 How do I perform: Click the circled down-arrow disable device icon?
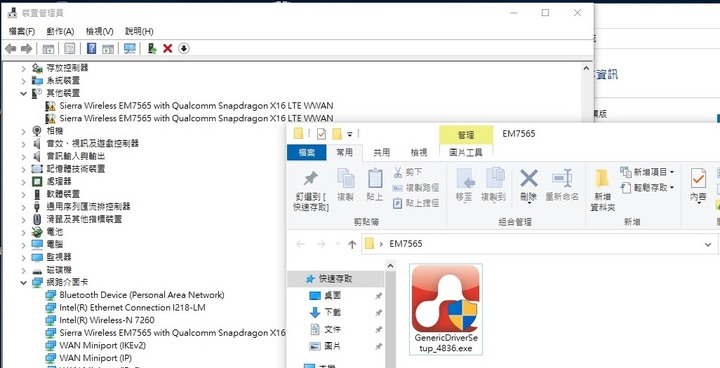(184, 48)
